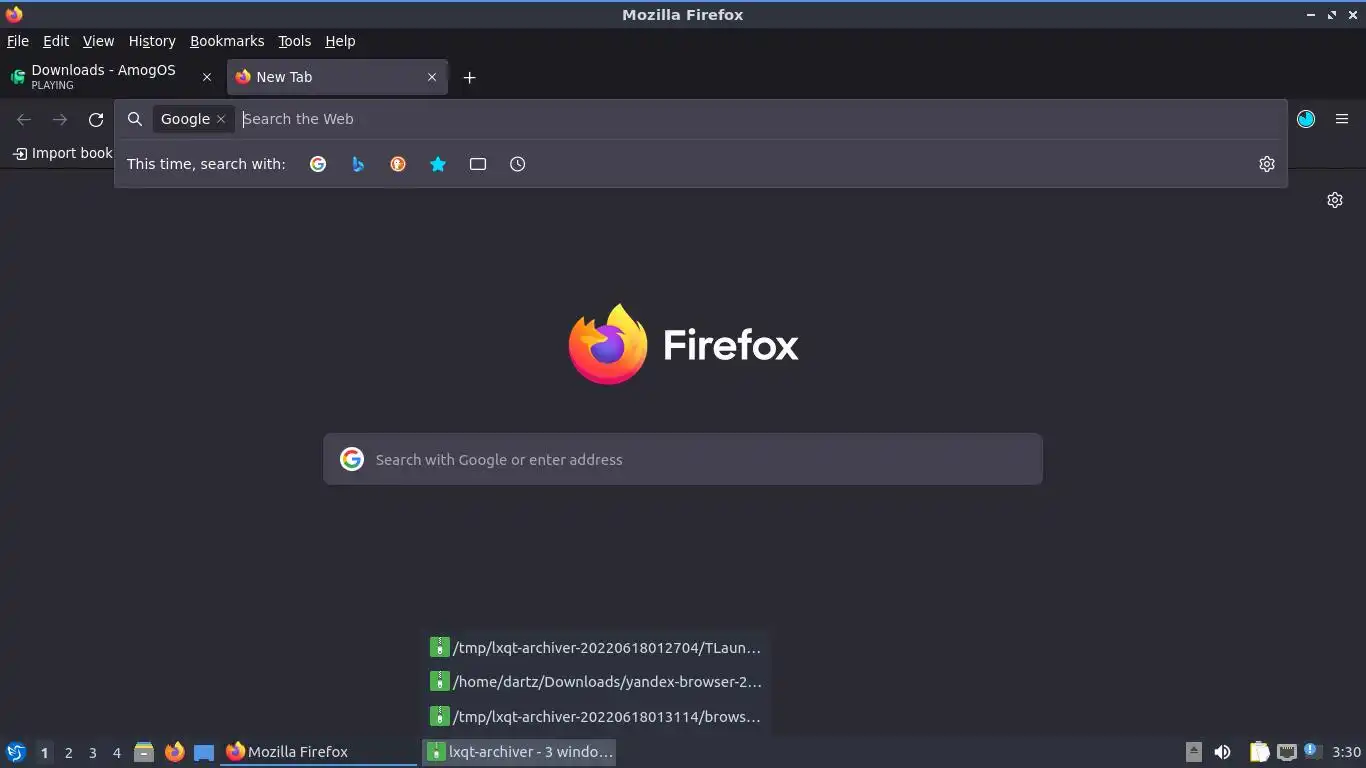1366x768 pixels.
Task: Go back one page
Action: (24, 119)
